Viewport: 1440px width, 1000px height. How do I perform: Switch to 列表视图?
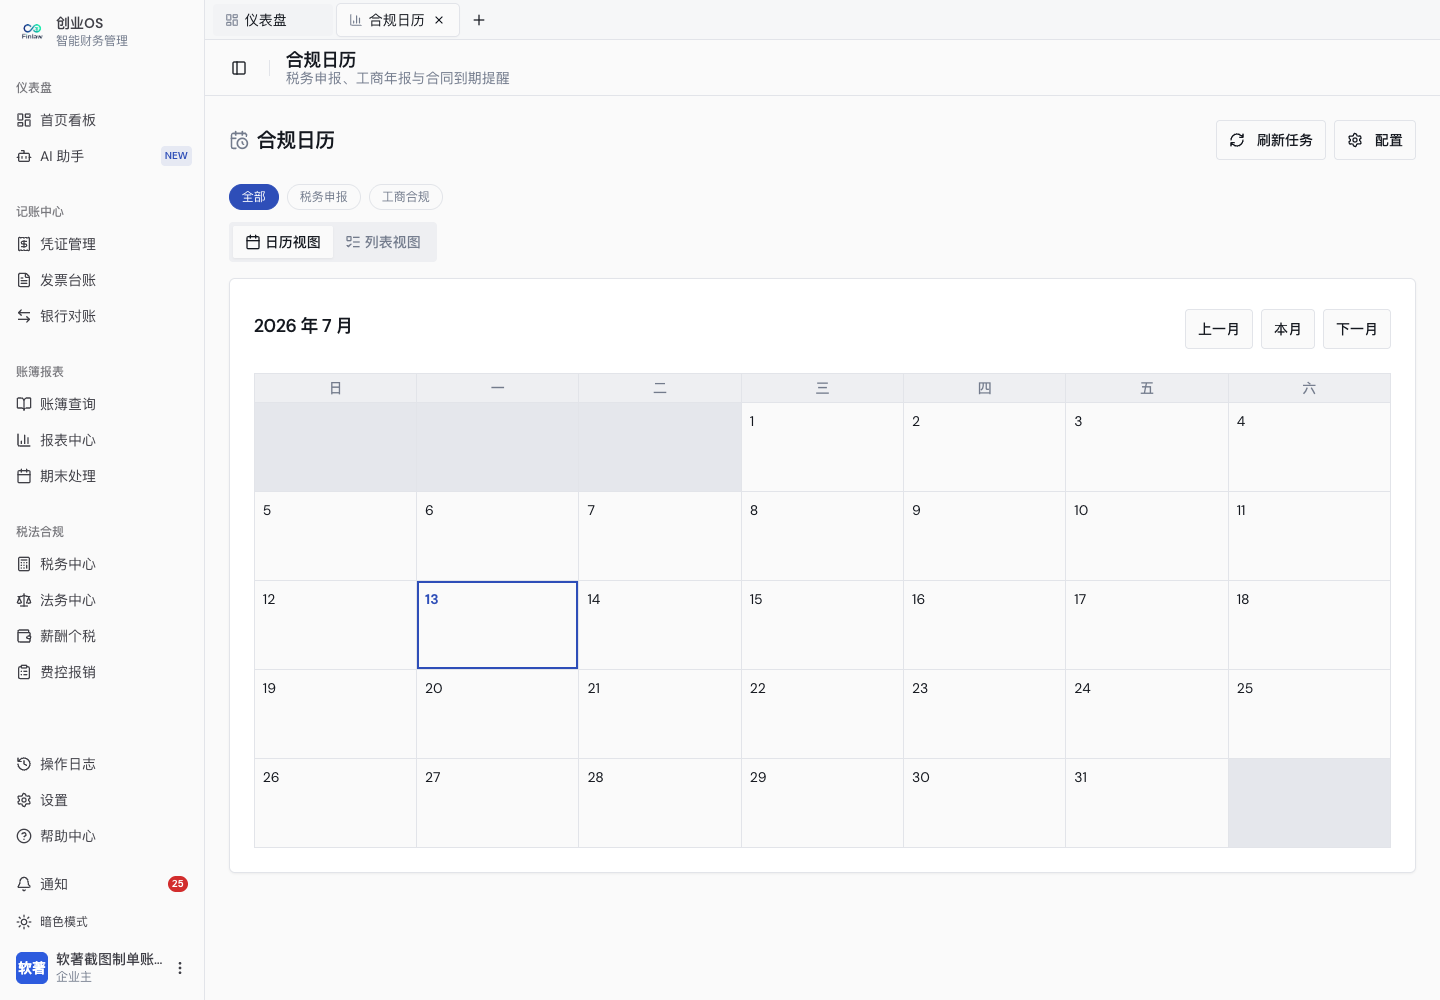click(x=383, y=242)
